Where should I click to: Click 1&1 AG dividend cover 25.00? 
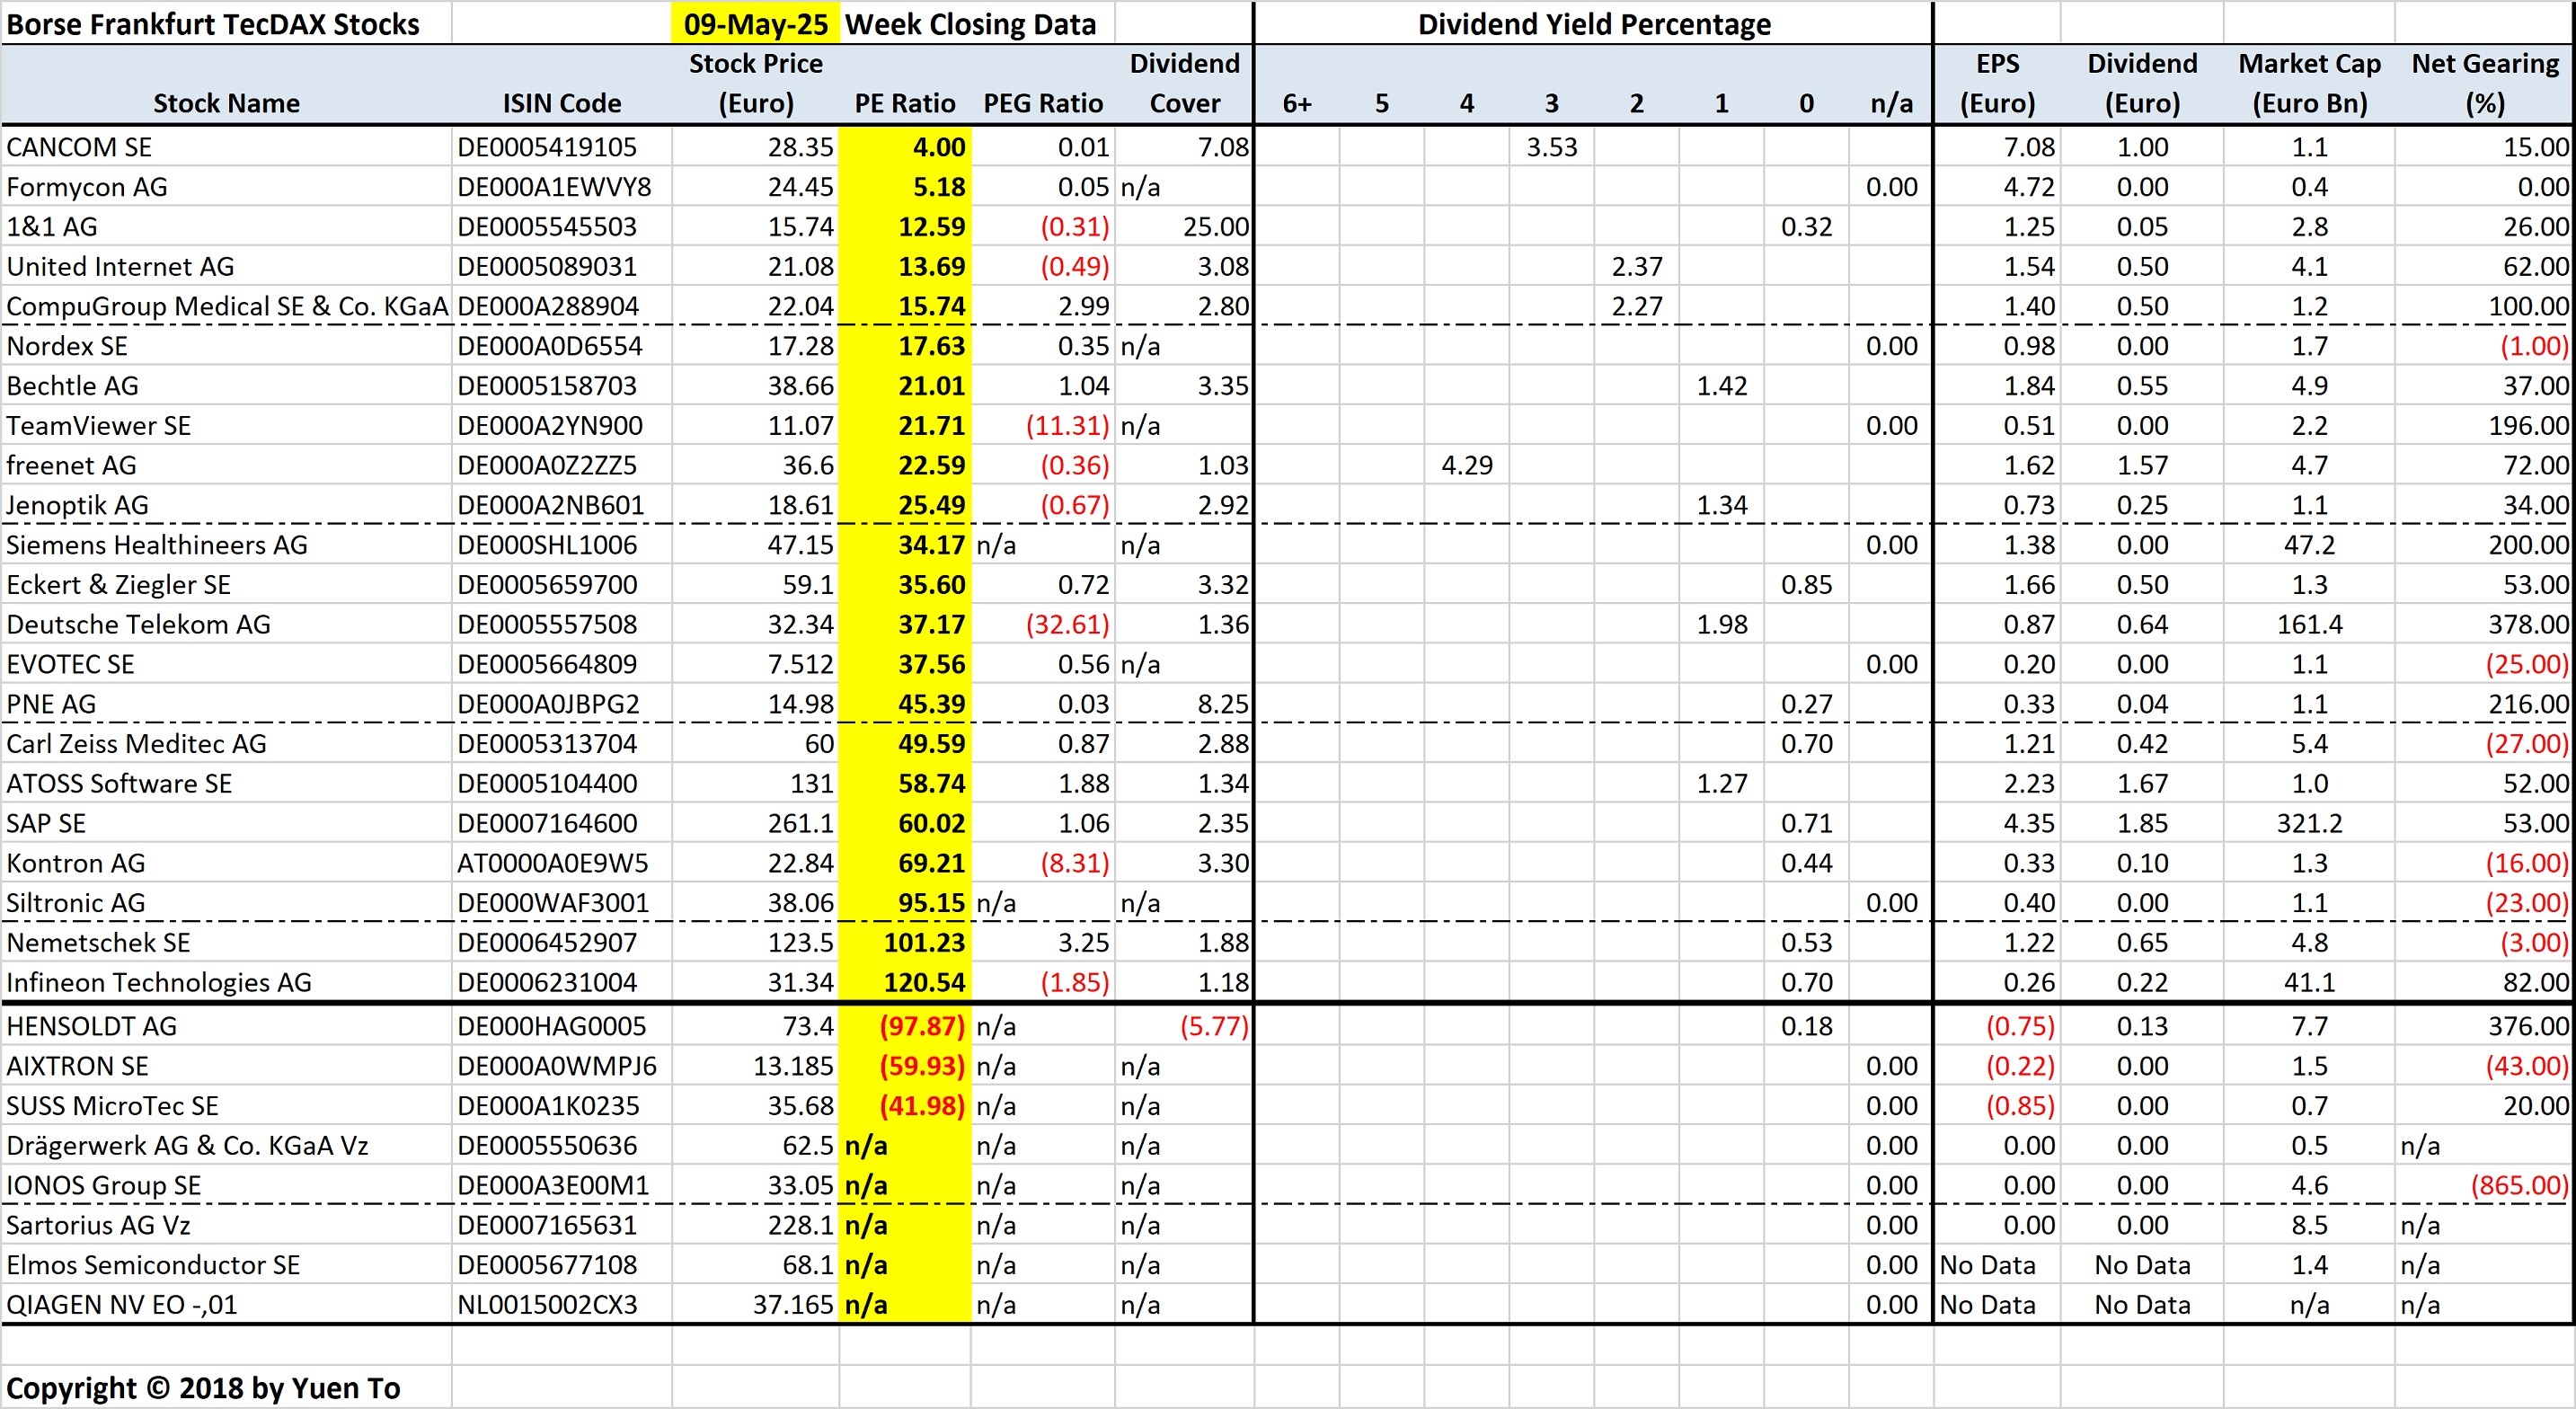[1184, 227]
